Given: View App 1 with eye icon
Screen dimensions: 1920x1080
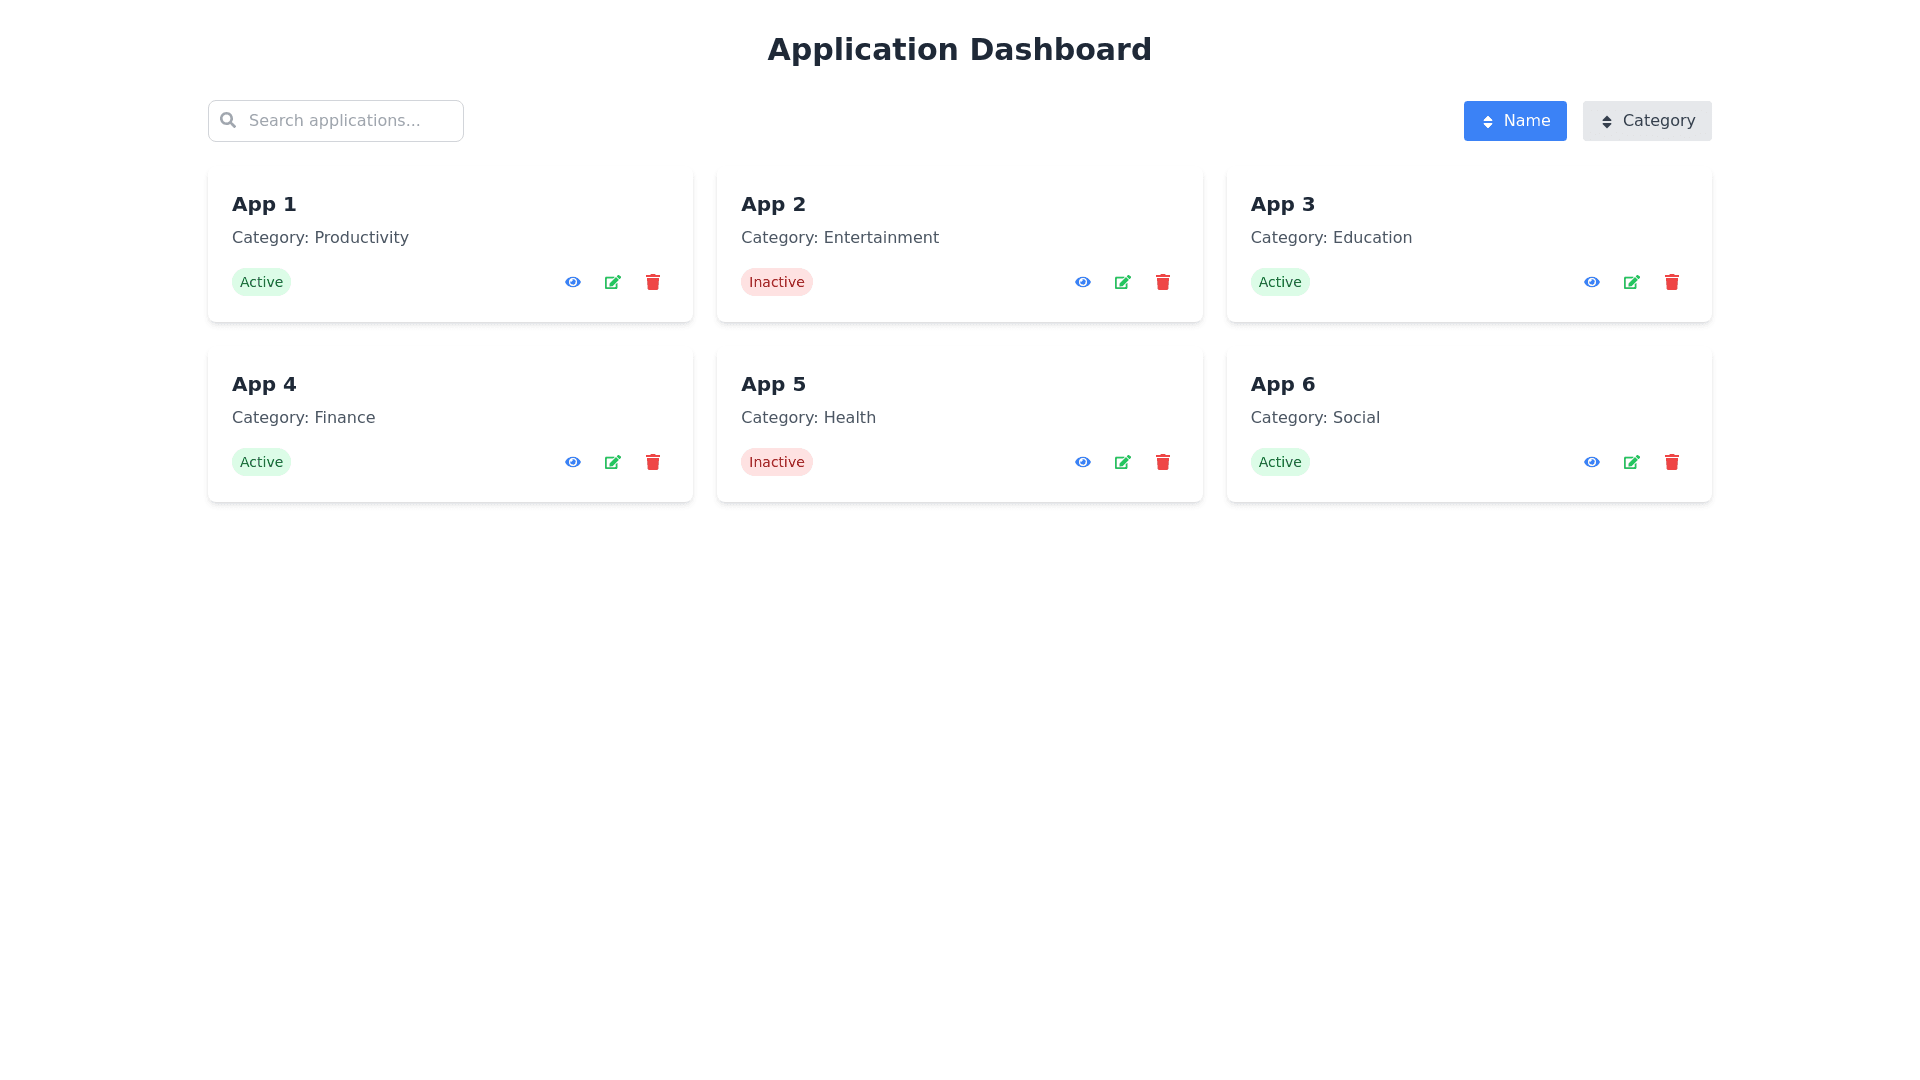Looking at the screenshot, I should coord(572,282).
